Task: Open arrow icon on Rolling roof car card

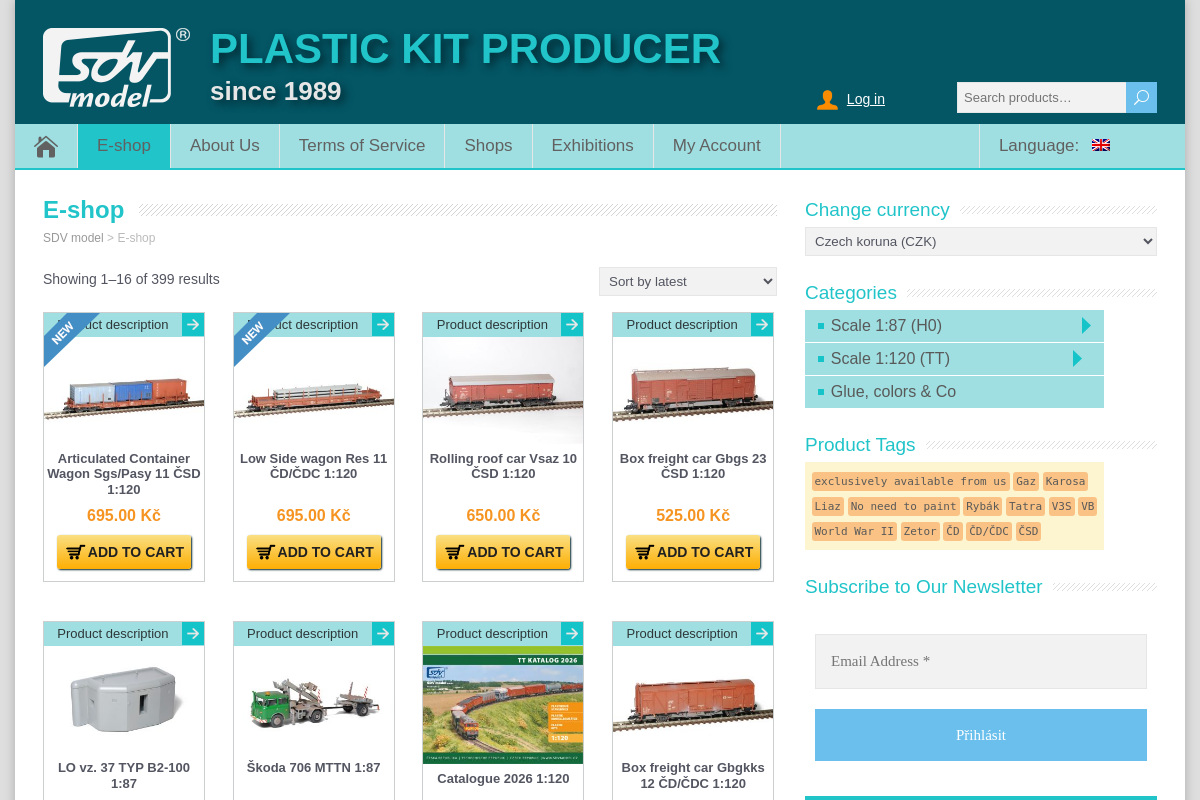Action: tap(572, 324)
